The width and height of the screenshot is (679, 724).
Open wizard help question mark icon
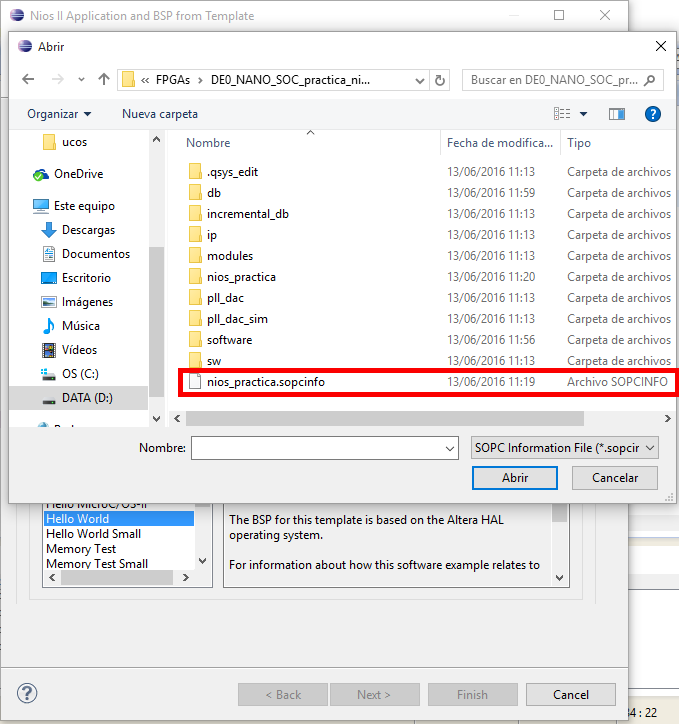27,693
